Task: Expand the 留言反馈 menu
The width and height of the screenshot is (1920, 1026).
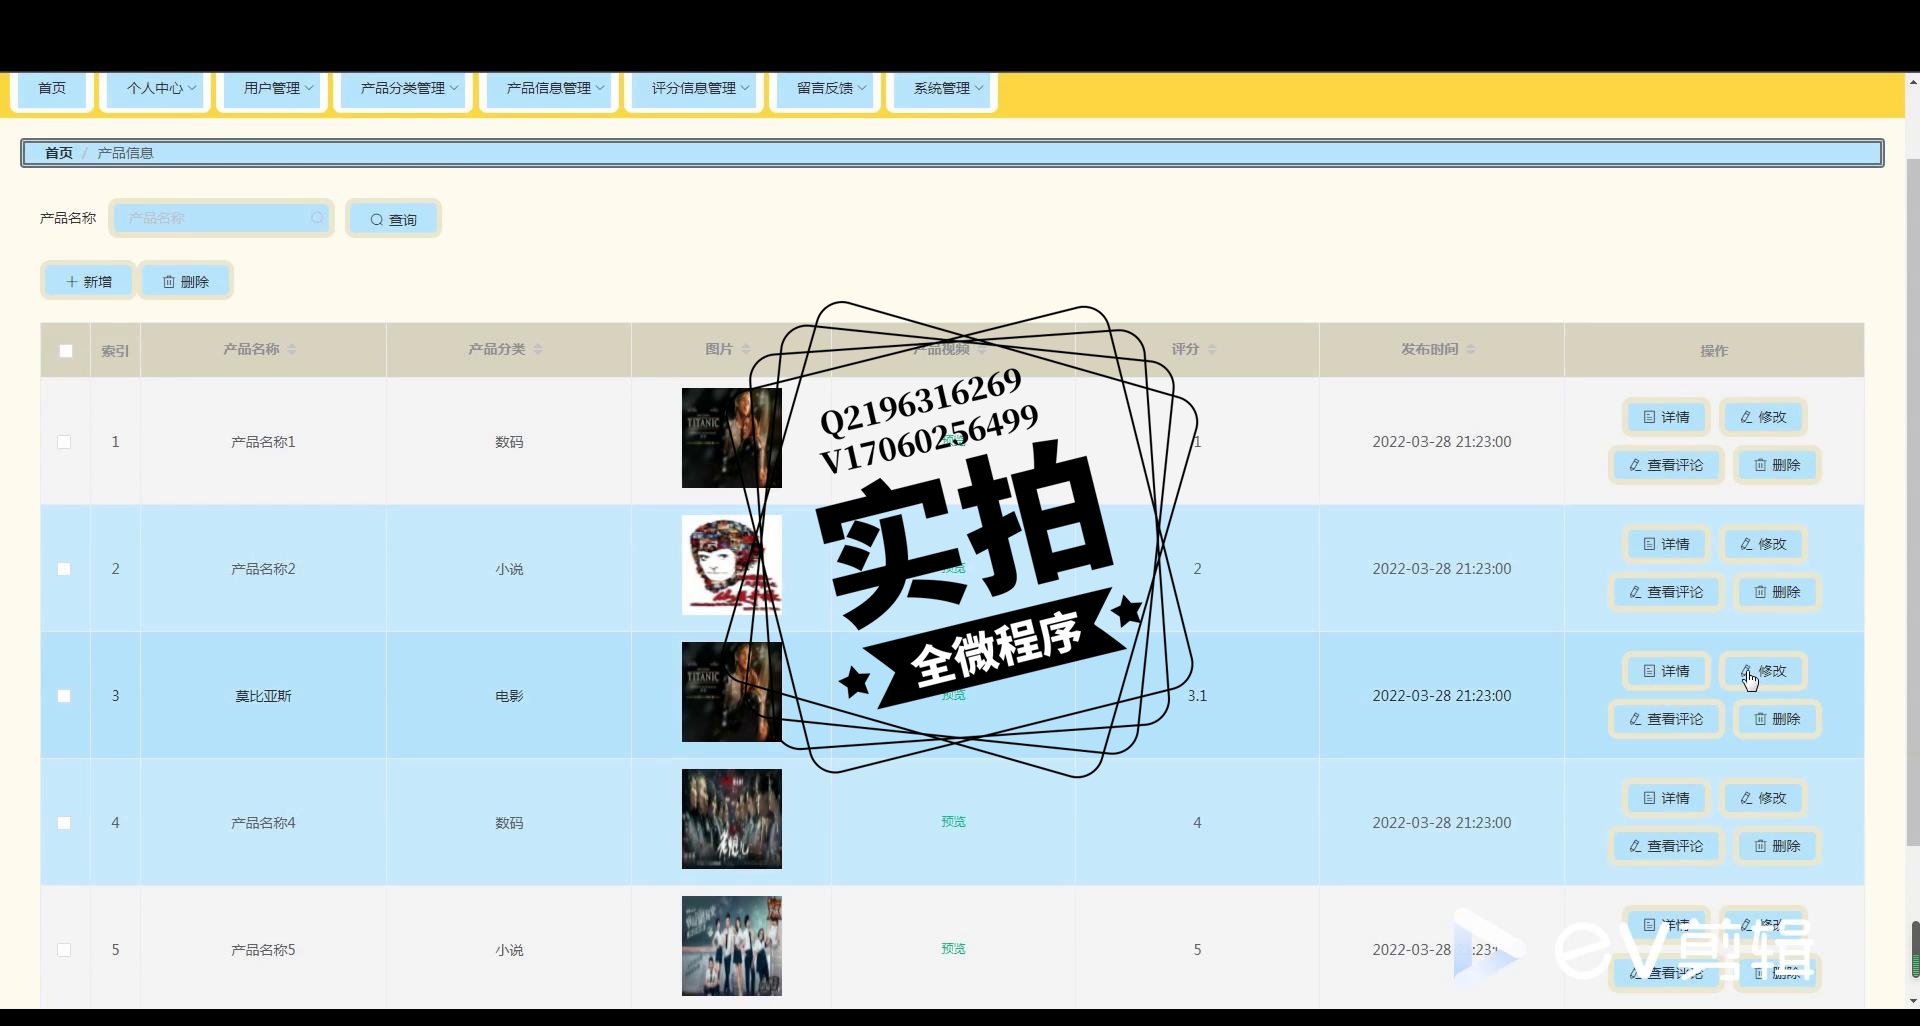Action: (x=825, y=88)
